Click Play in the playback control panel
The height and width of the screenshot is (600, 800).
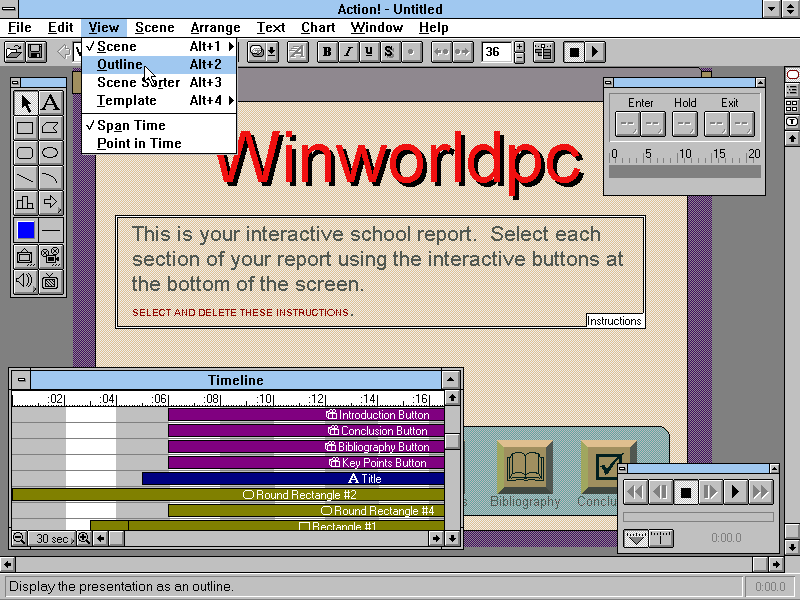click(736, 492)
